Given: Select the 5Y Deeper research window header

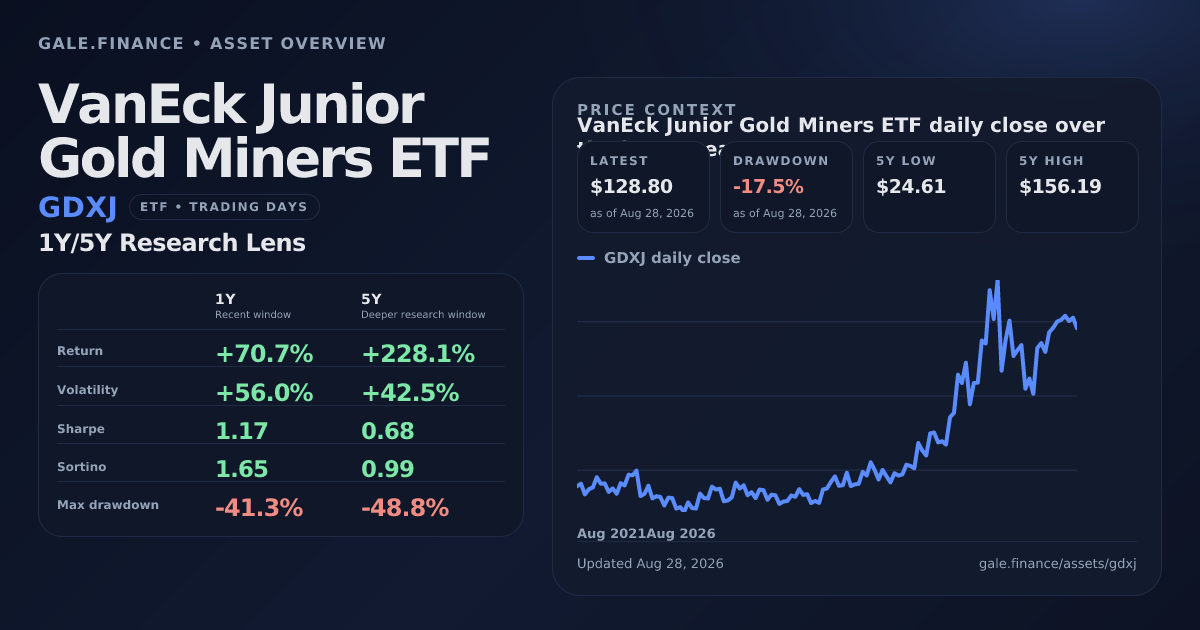Looking at the screenshot, I should tap(423, 305).
